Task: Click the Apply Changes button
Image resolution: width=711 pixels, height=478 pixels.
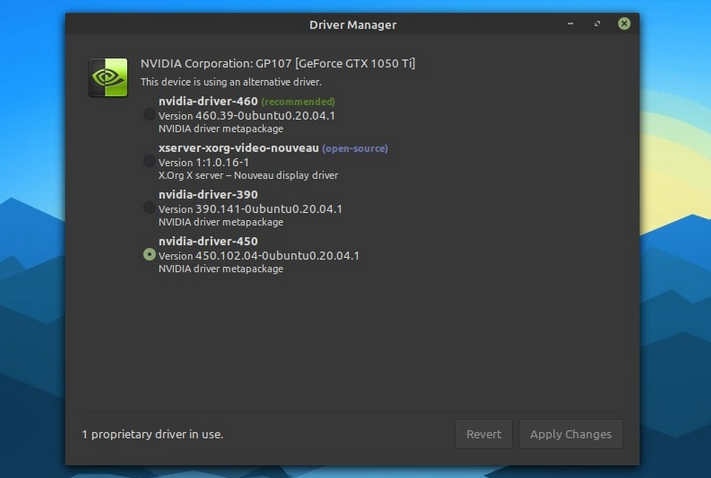Action: click(x=570, y=434)
